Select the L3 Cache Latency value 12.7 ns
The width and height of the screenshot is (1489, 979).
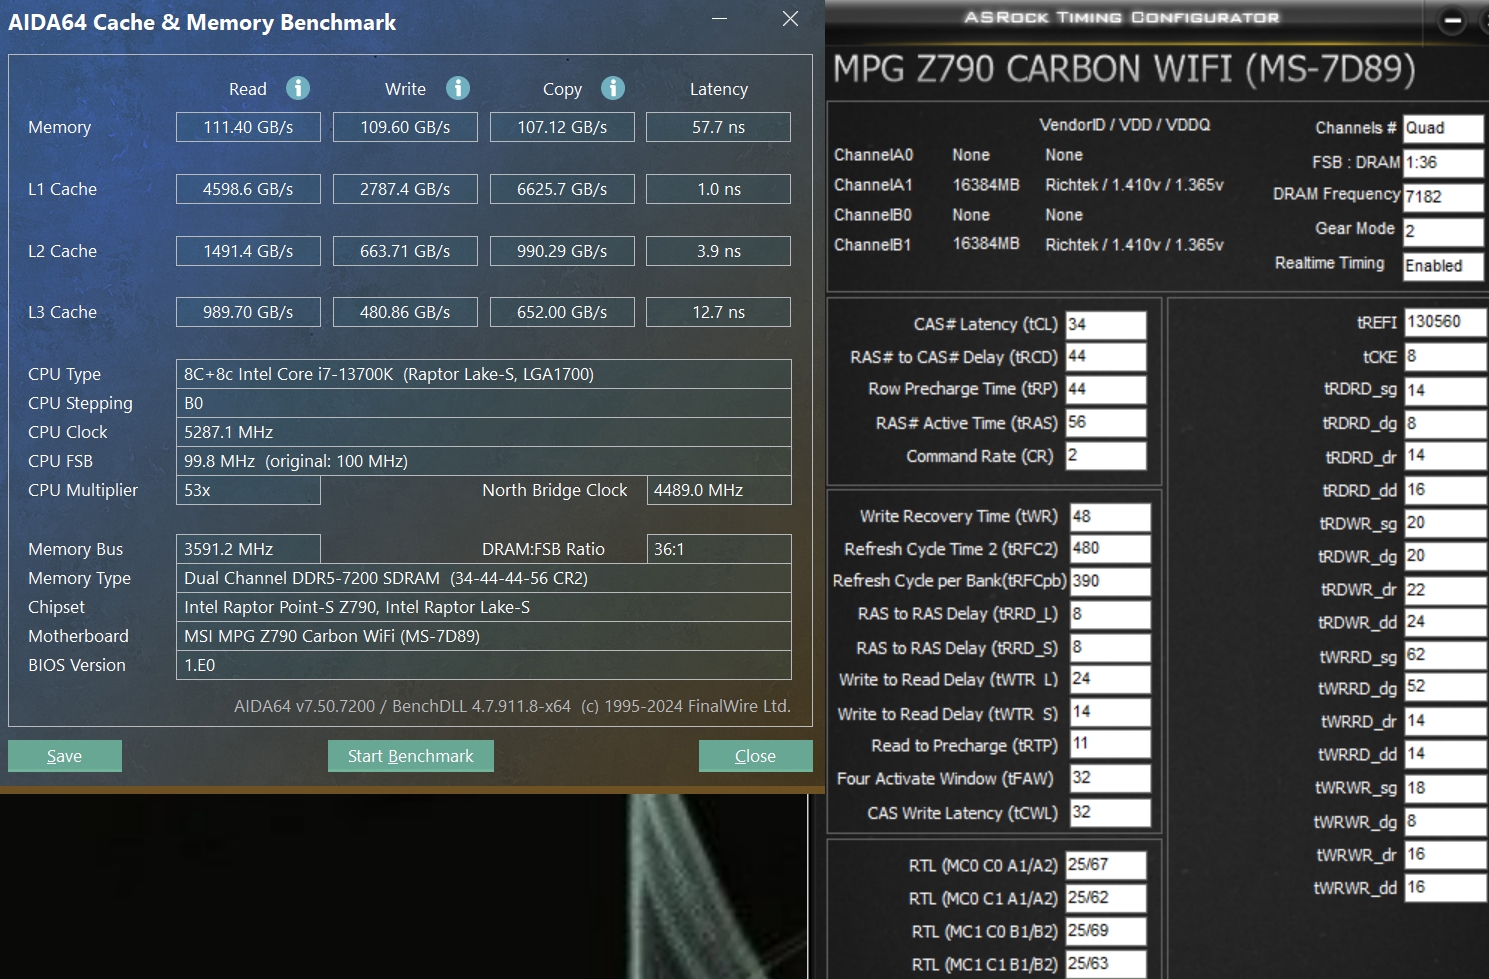coord(719,312)
